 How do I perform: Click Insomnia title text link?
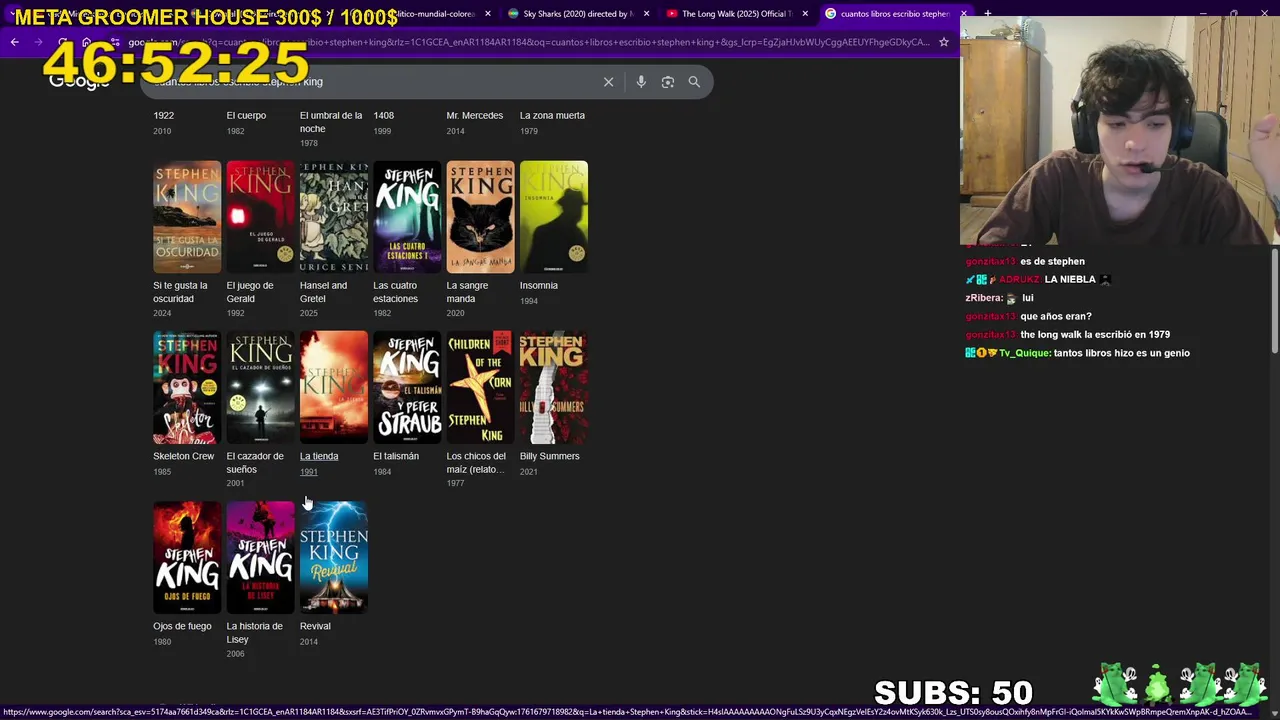(x=539, y=285)
